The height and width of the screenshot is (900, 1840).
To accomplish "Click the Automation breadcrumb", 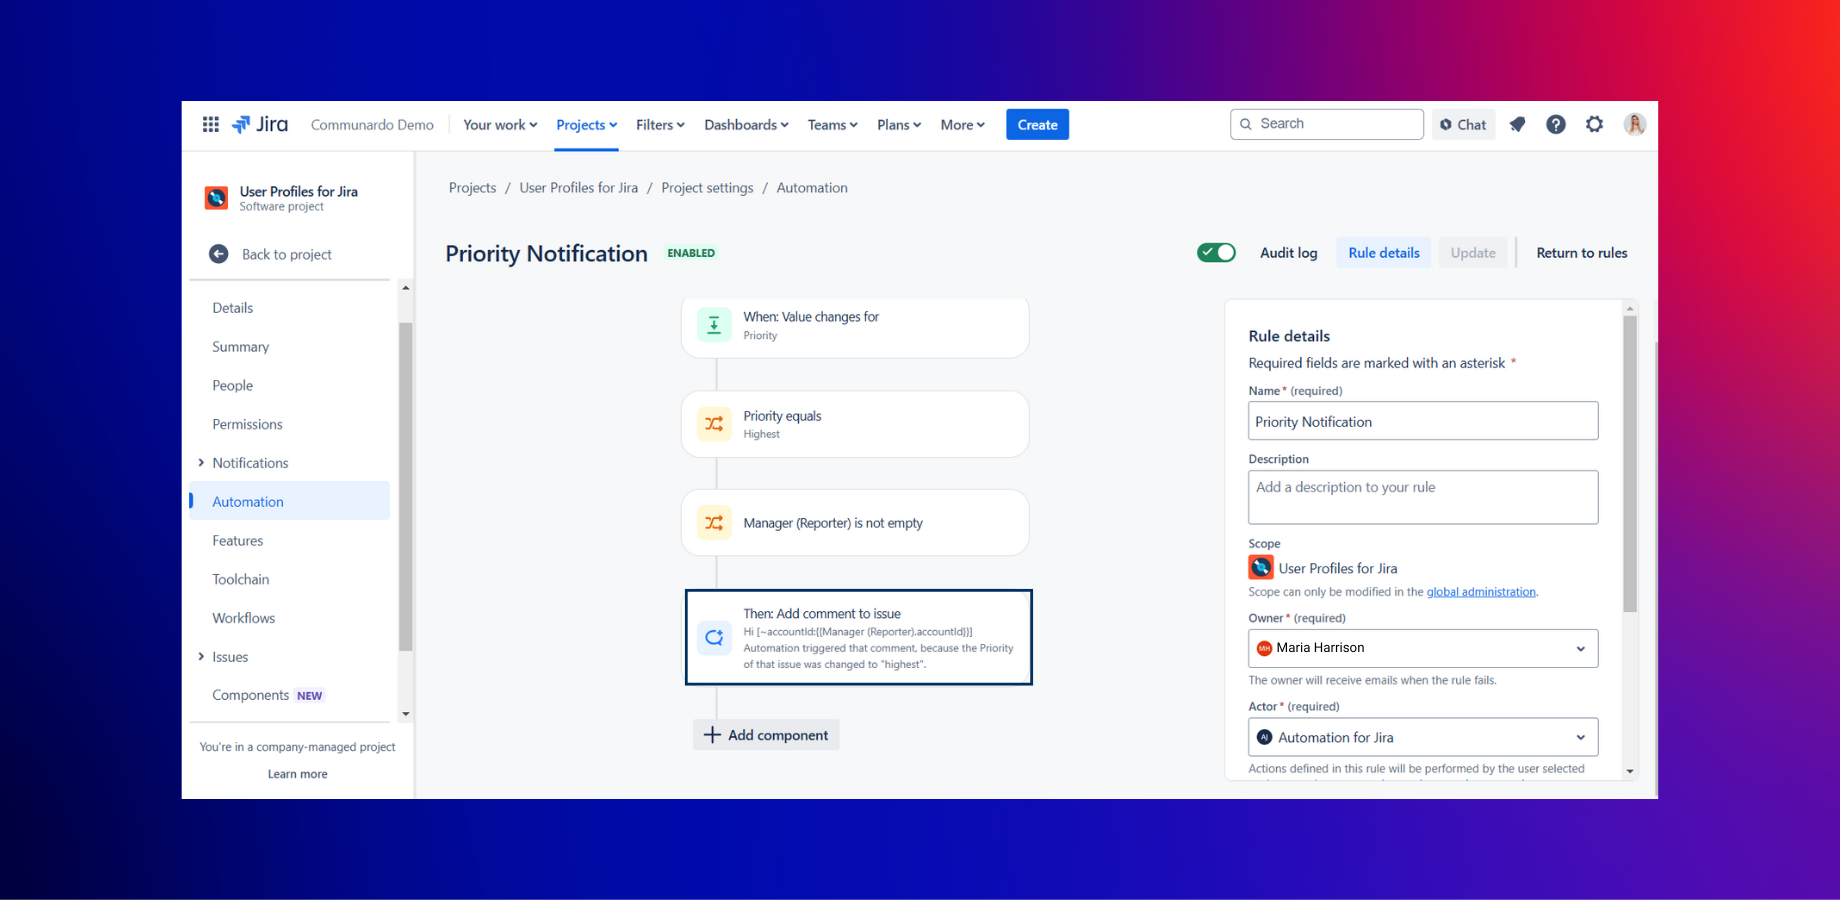I will click(x=812, y=188).
